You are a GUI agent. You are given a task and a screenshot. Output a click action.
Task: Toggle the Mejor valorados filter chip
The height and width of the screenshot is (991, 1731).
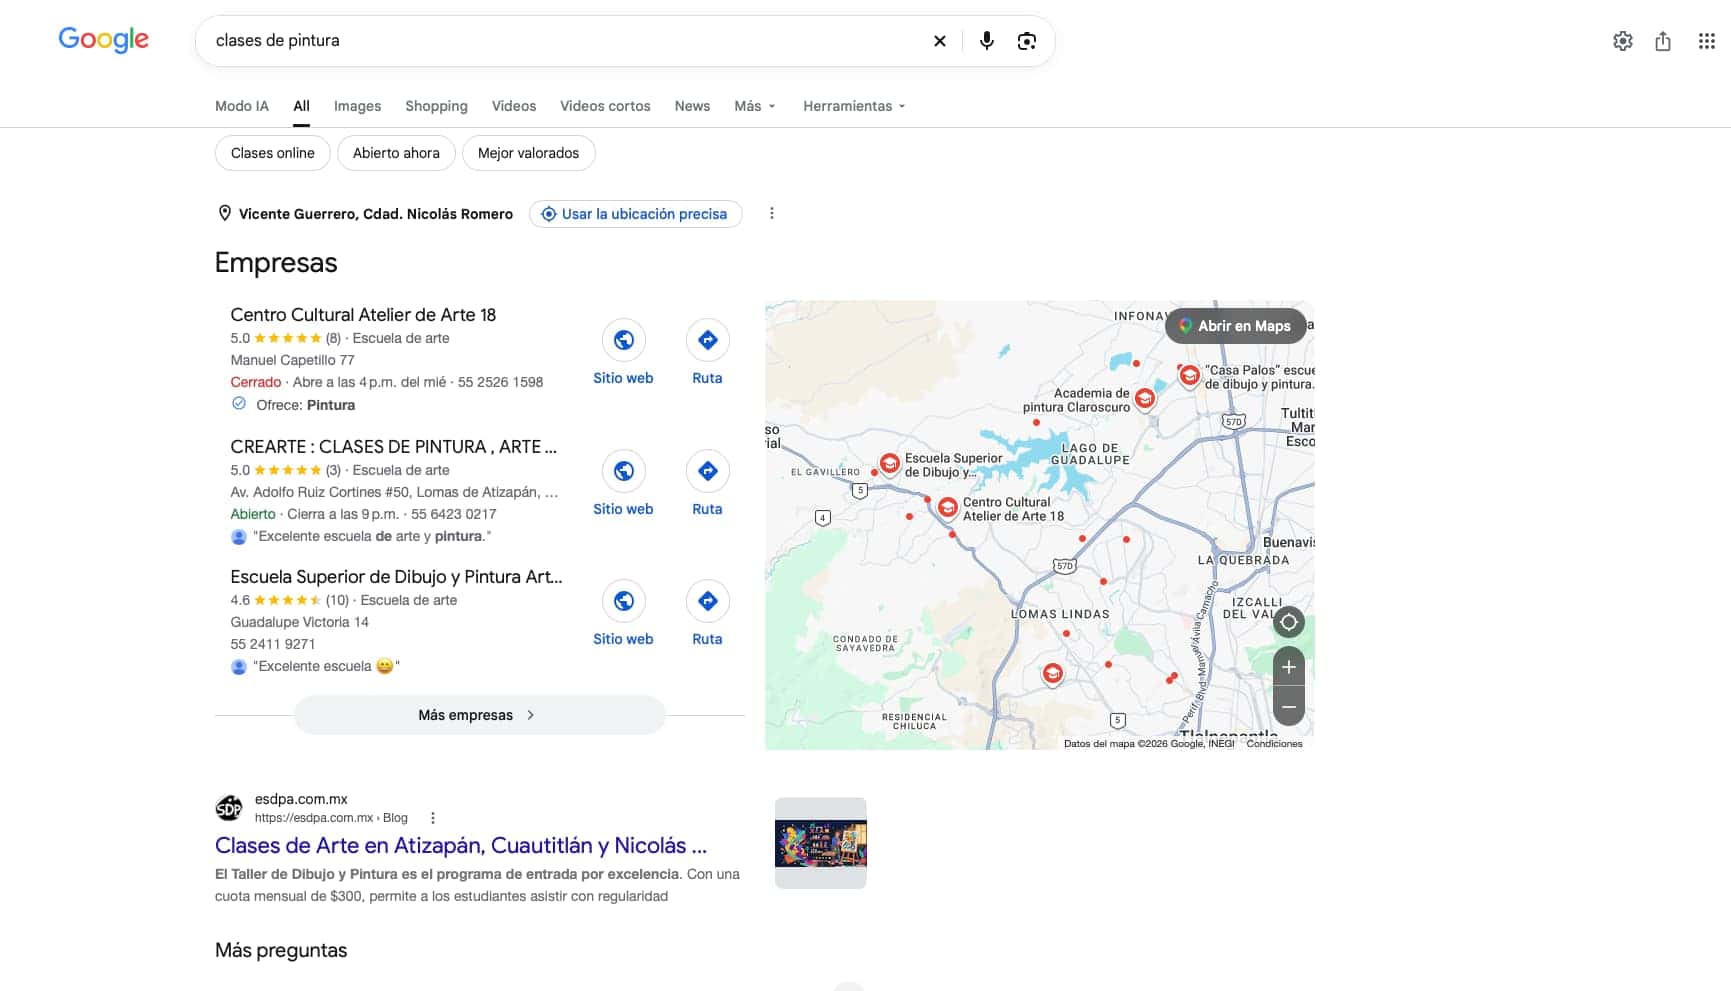[528, 153]
